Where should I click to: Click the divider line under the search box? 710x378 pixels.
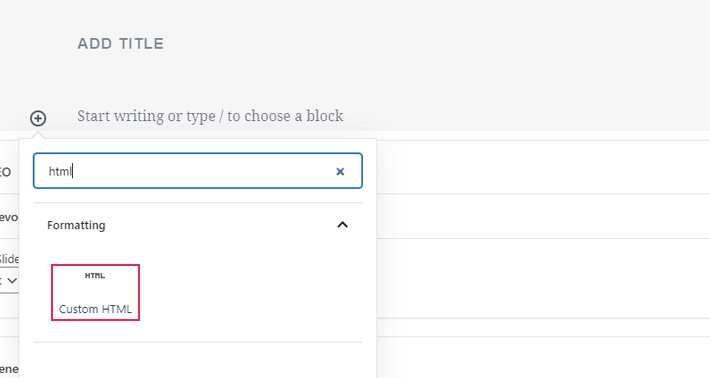(198, 203)
